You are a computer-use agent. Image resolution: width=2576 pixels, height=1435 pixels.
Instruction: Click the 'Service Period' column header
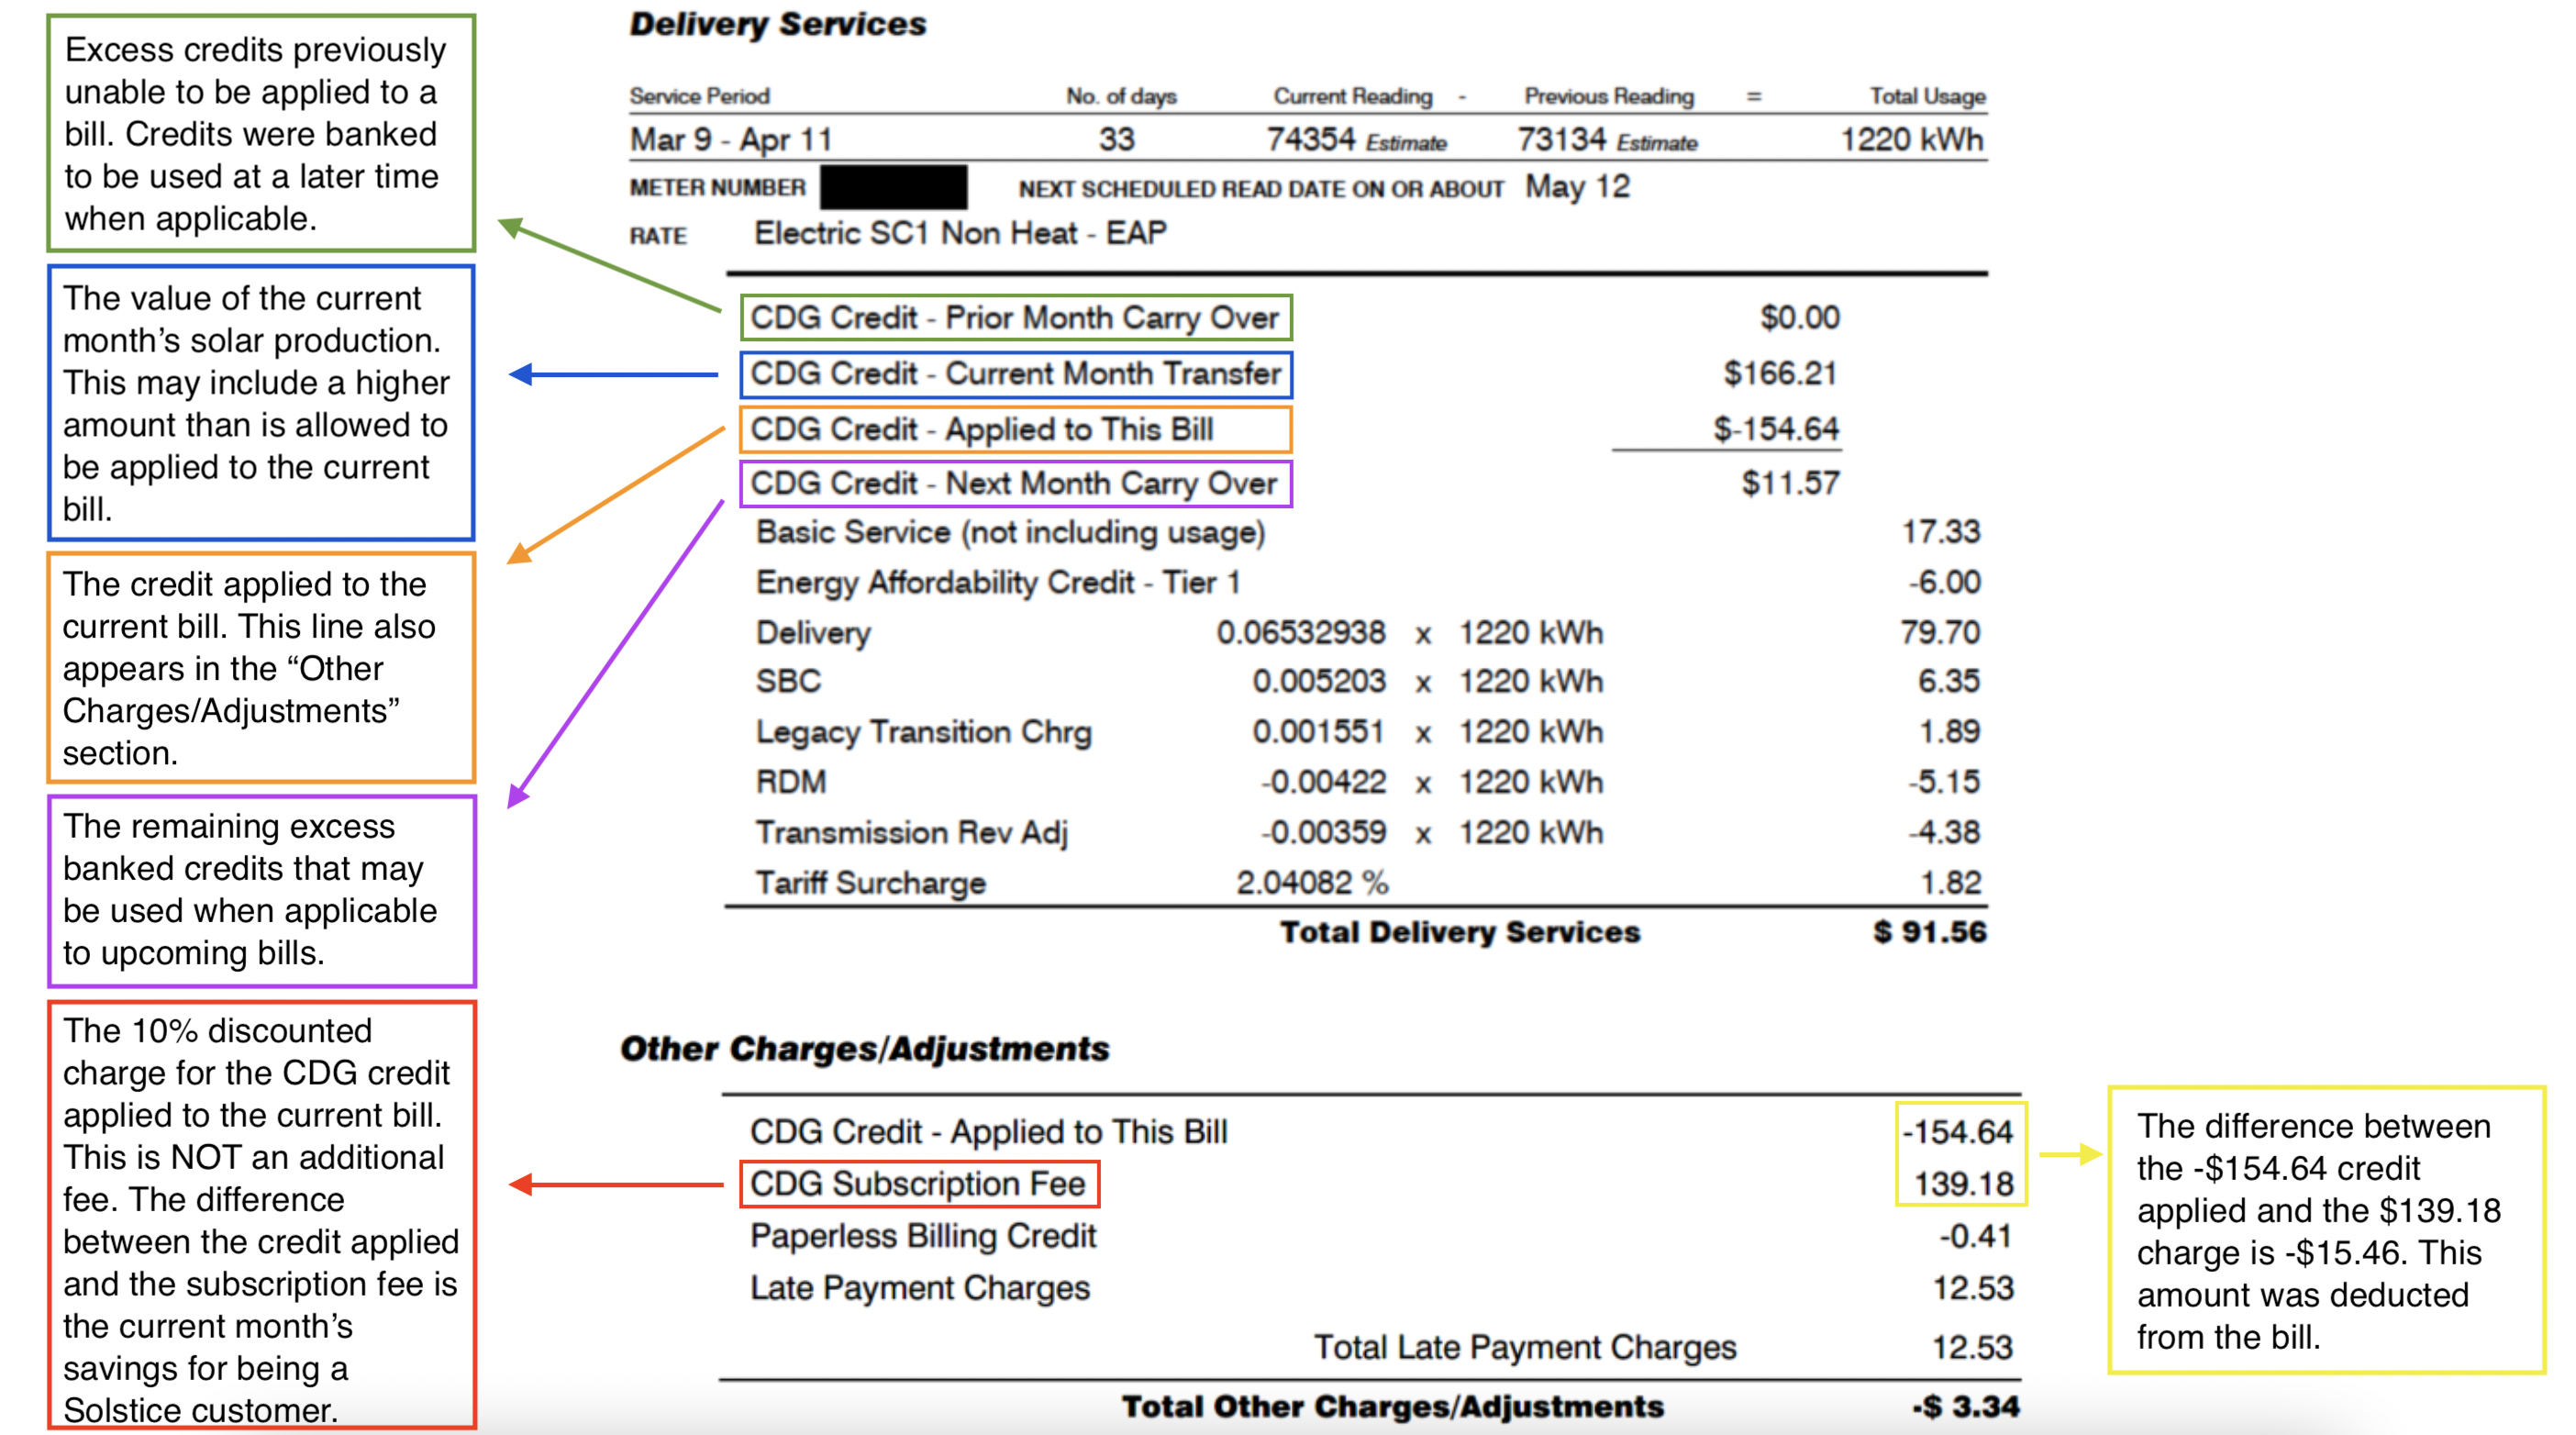[699, 96]
